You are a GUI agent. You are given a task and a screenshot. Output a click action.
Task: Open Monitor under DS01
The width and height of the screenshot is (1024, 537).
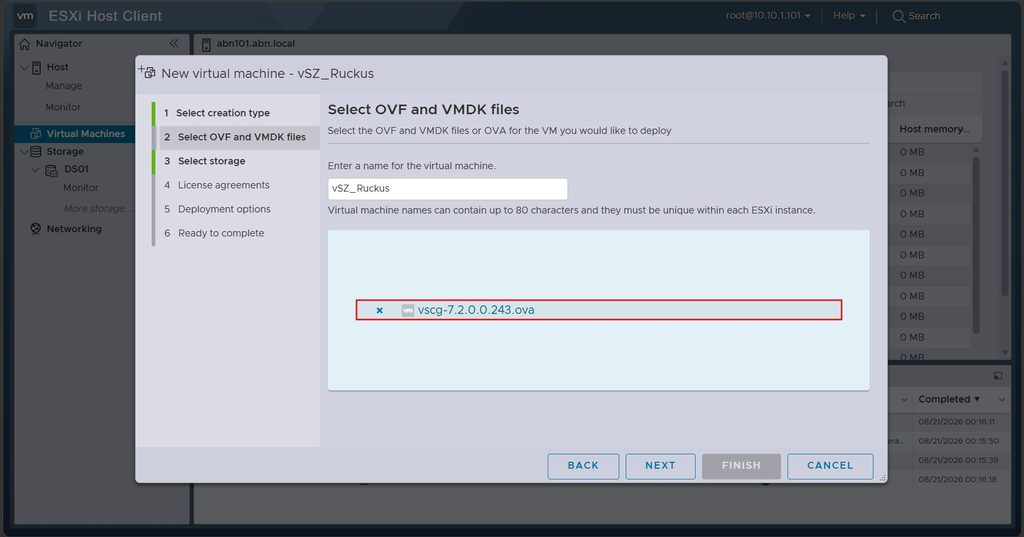pyautogui.click(x=80, y=187)
